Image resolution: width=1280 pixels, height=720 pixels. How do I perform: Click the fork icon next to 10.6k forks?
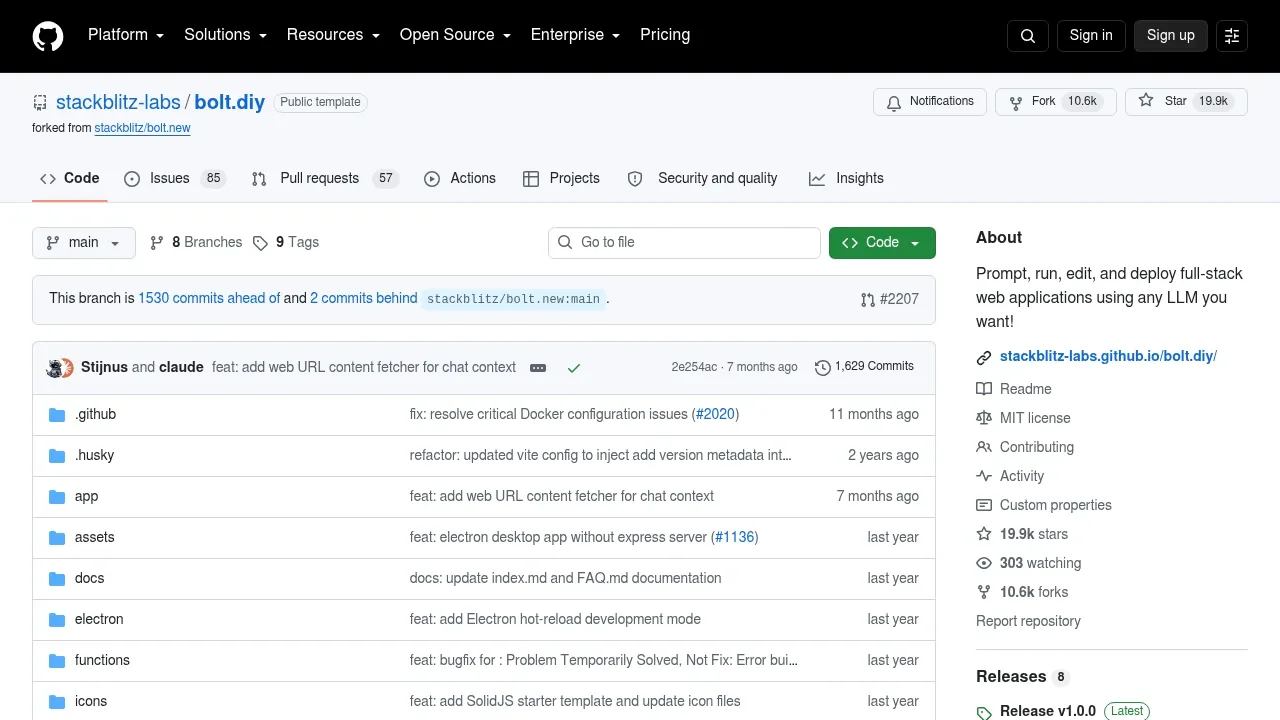[x=984, y=592]
